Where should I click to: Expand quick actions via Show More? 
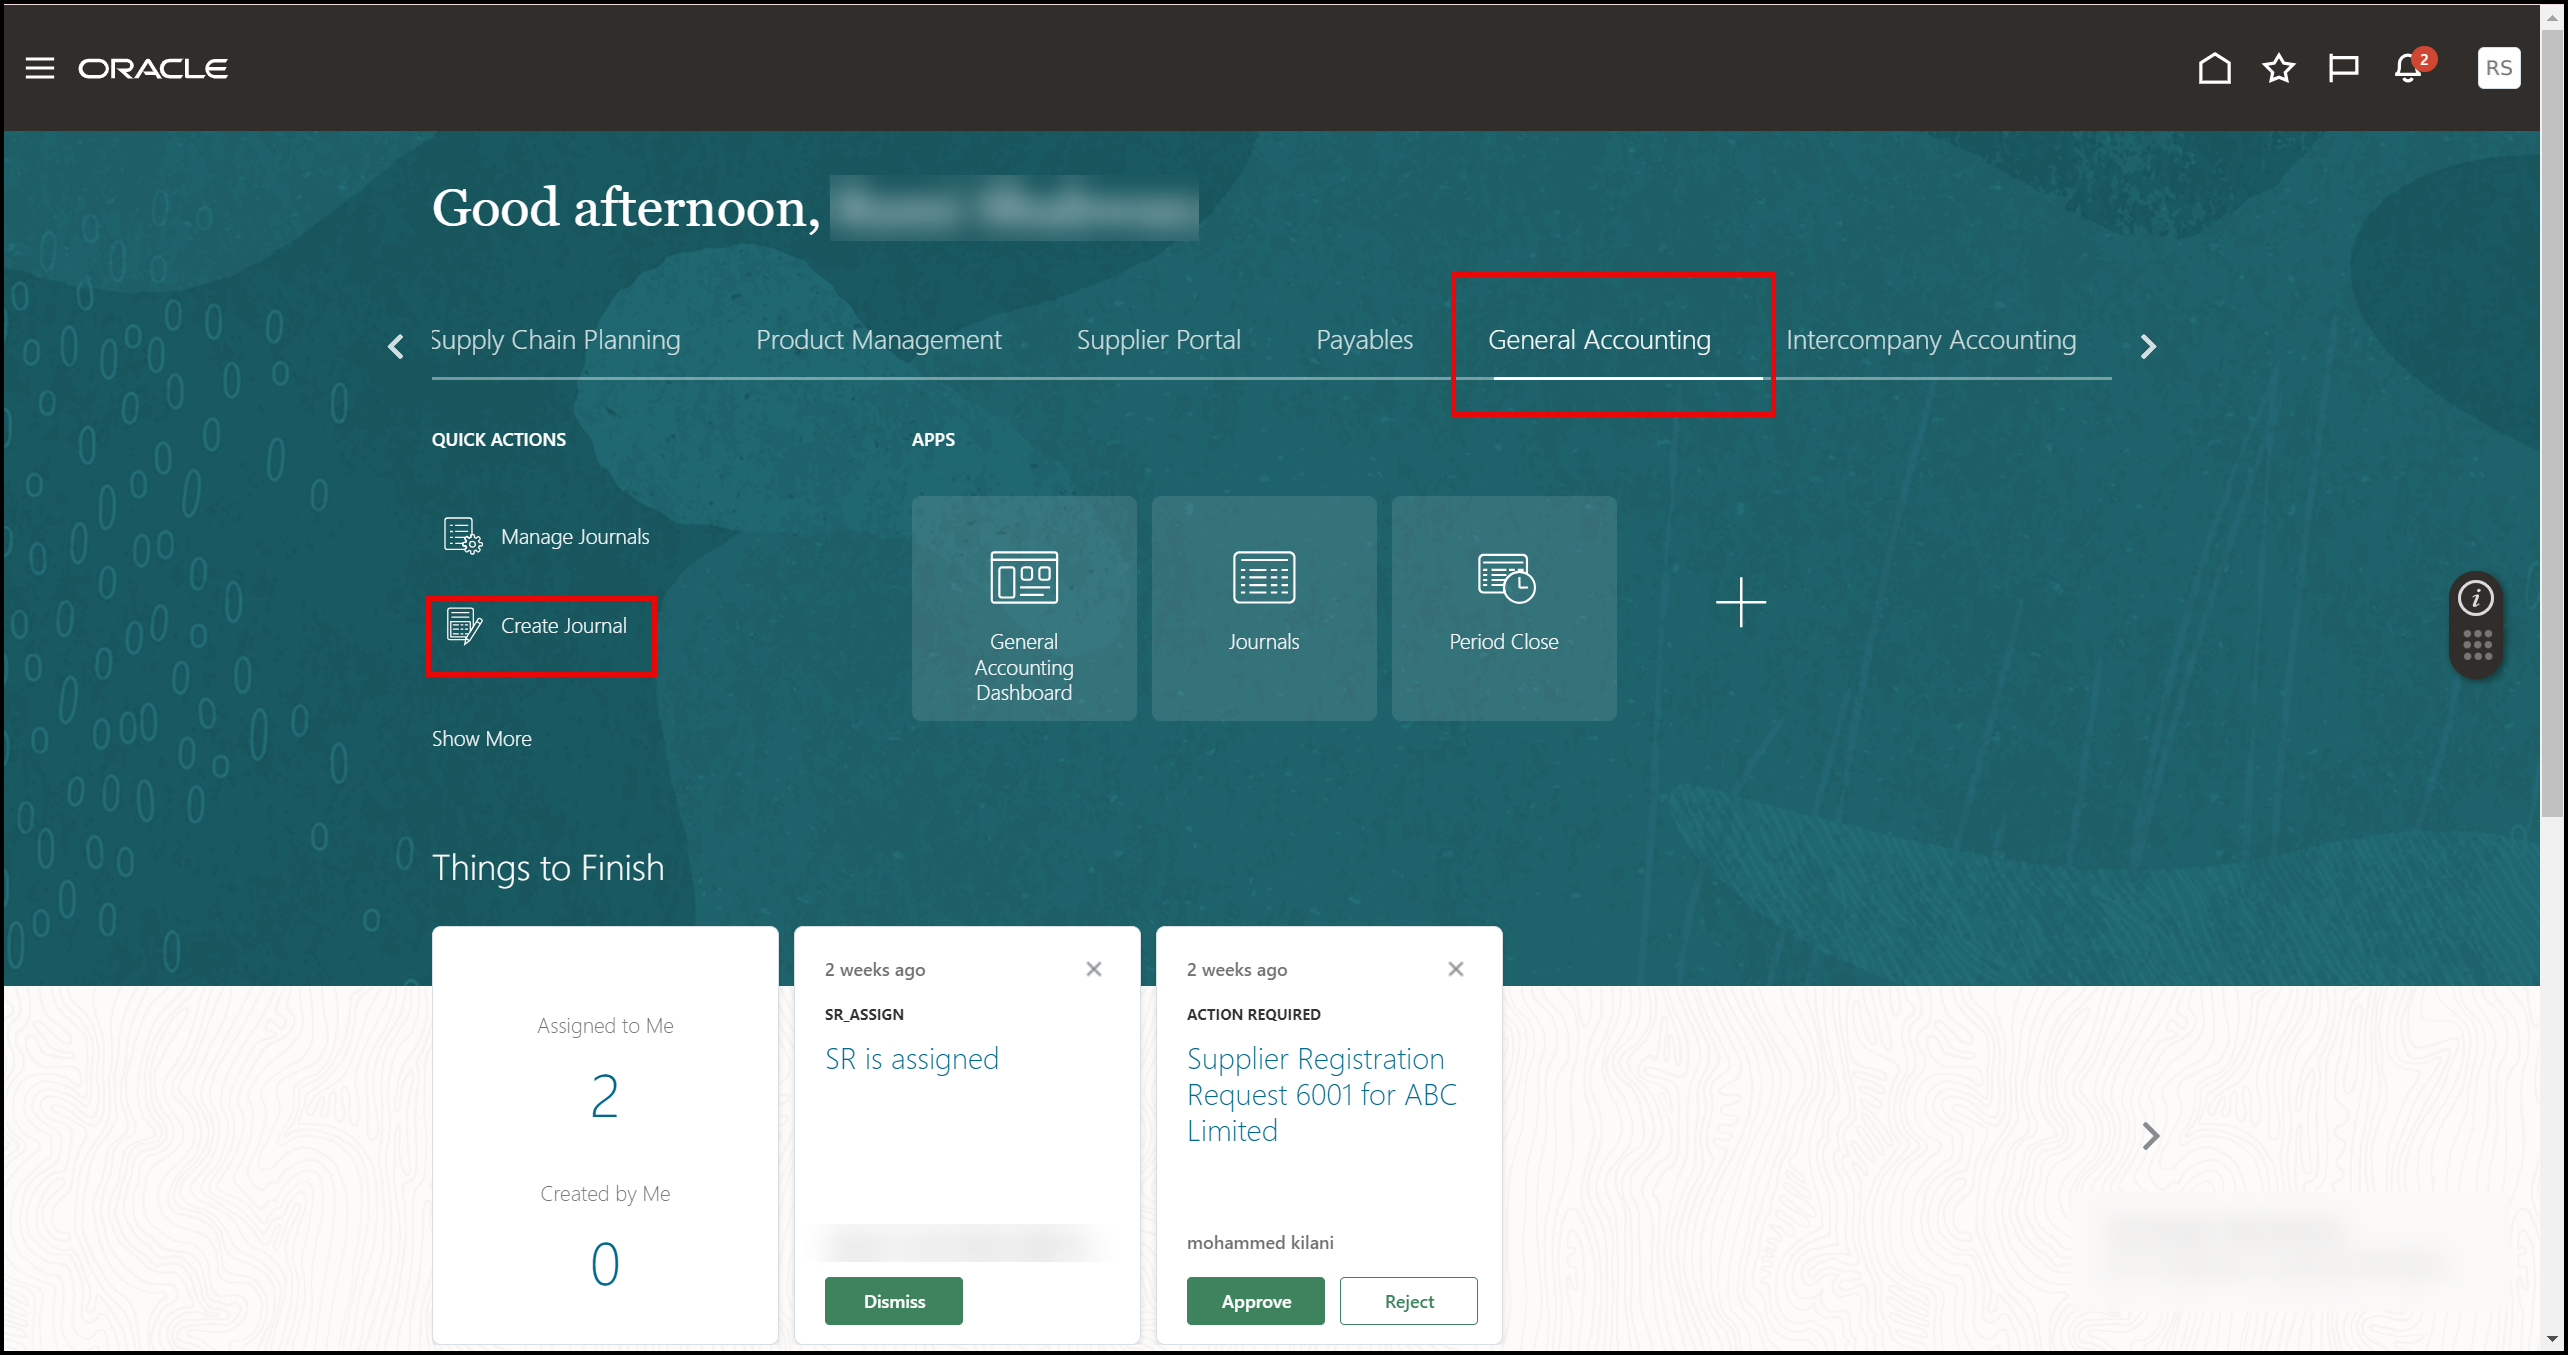pyautogui.click(x=481, y=738)
